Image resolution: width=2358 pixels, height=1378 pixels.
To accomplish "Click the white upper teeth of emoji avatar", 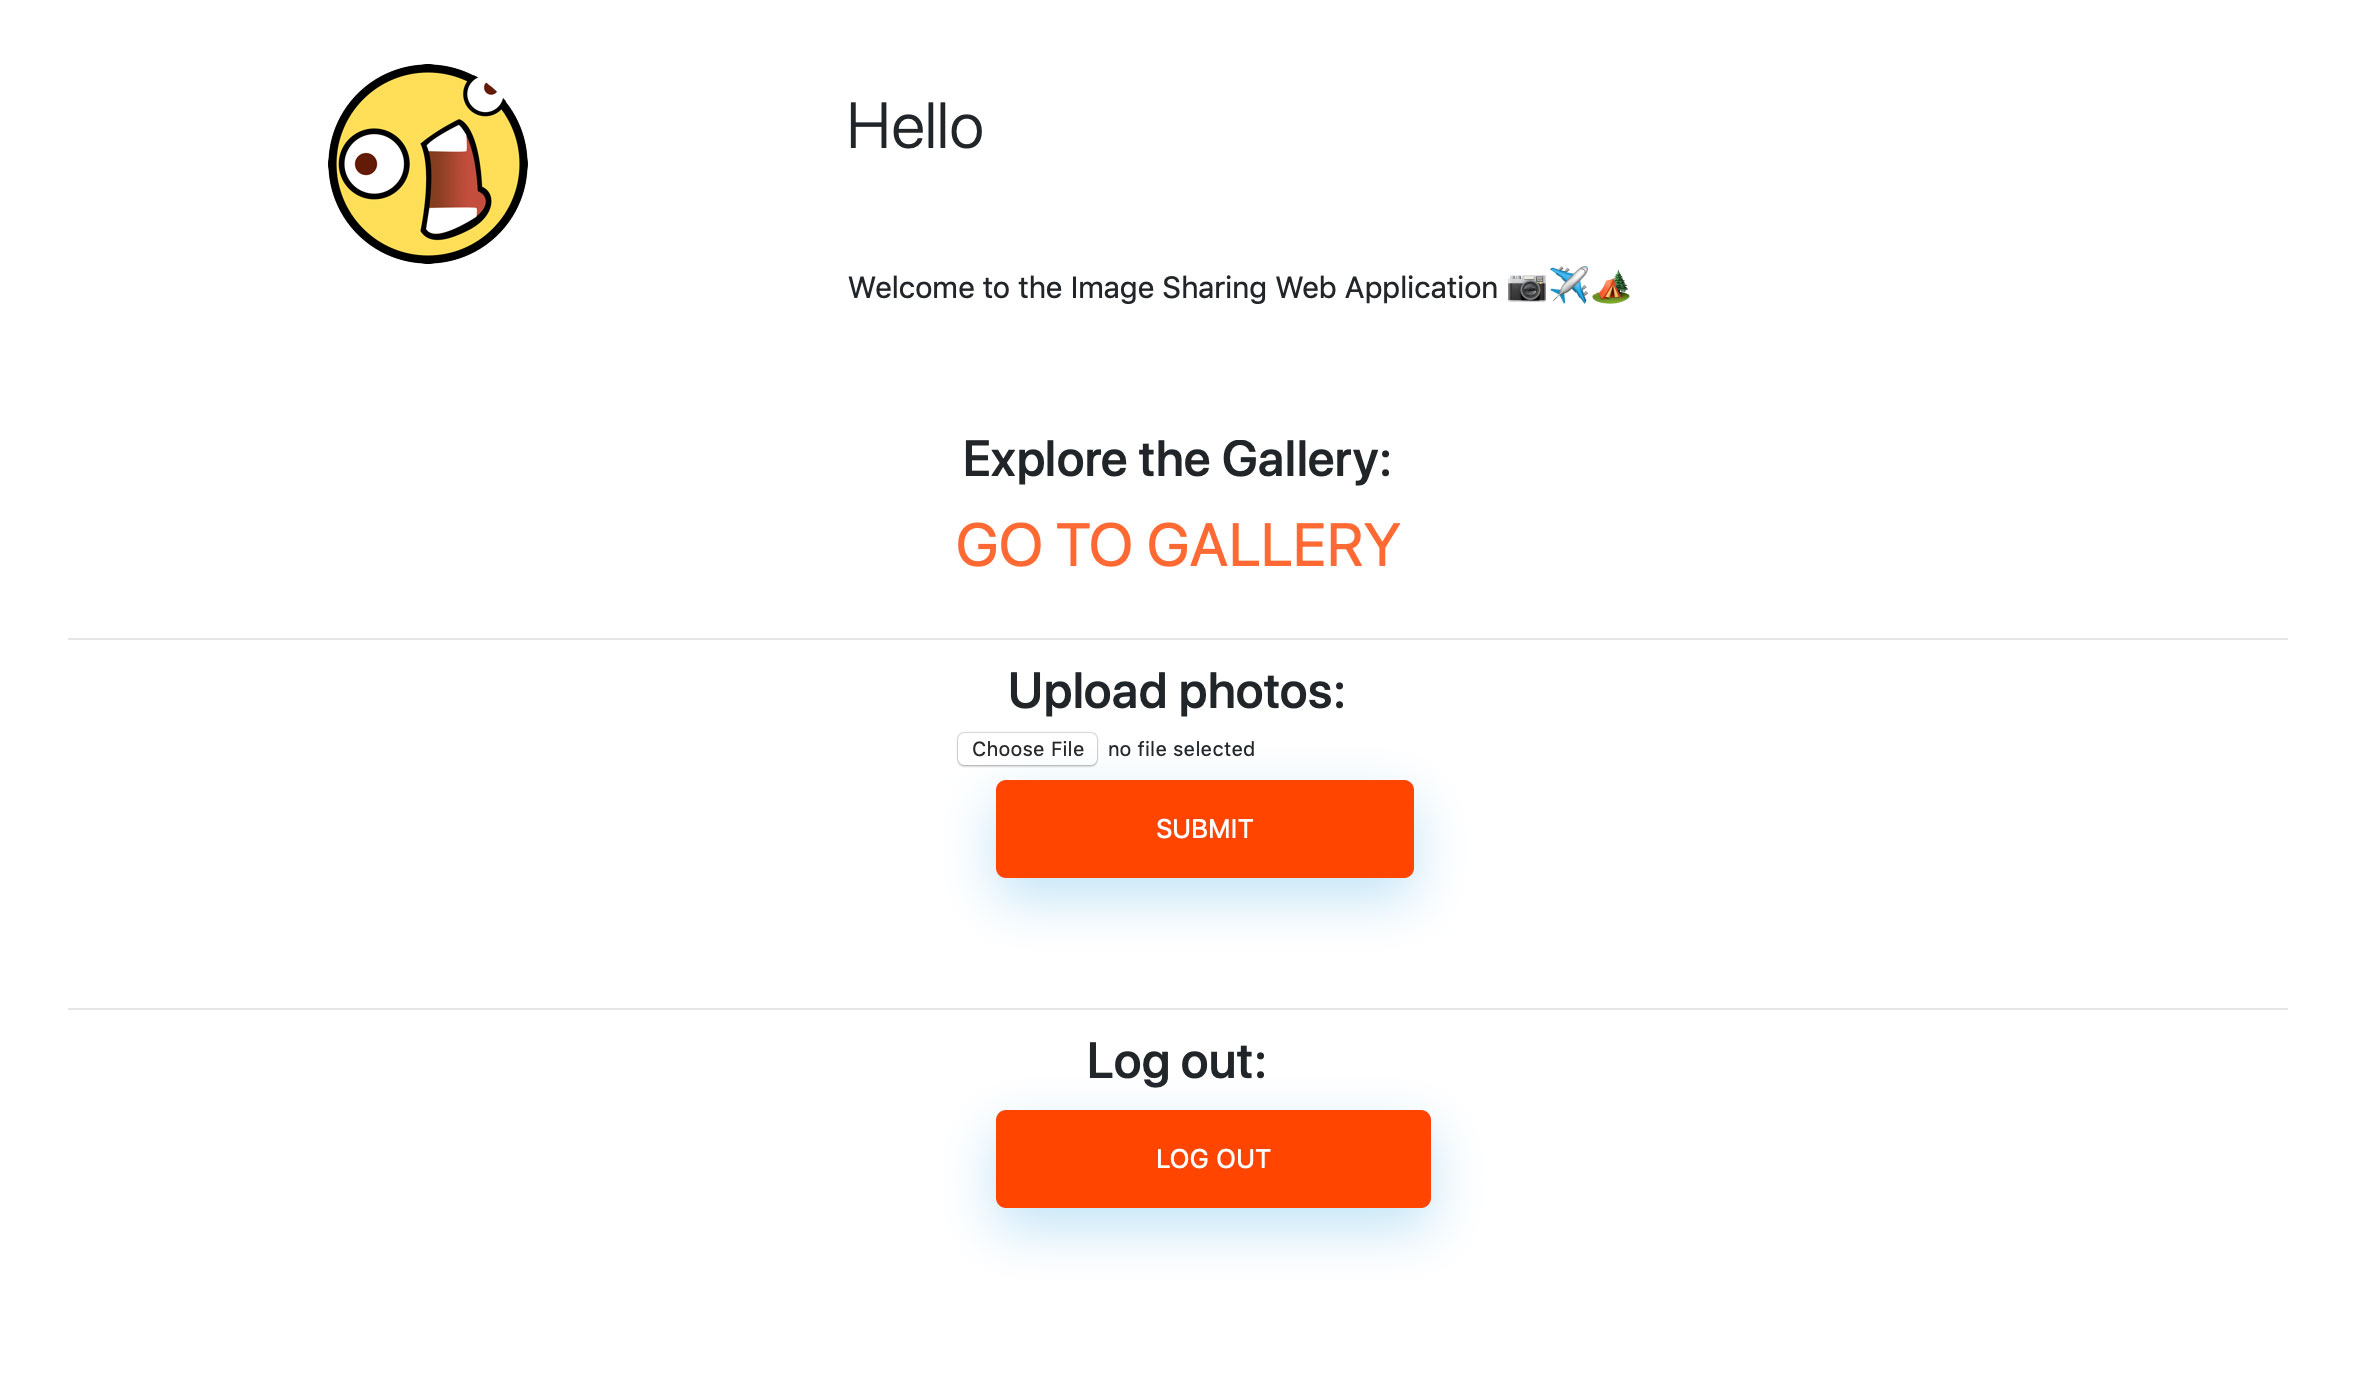I will pos(450,140).
